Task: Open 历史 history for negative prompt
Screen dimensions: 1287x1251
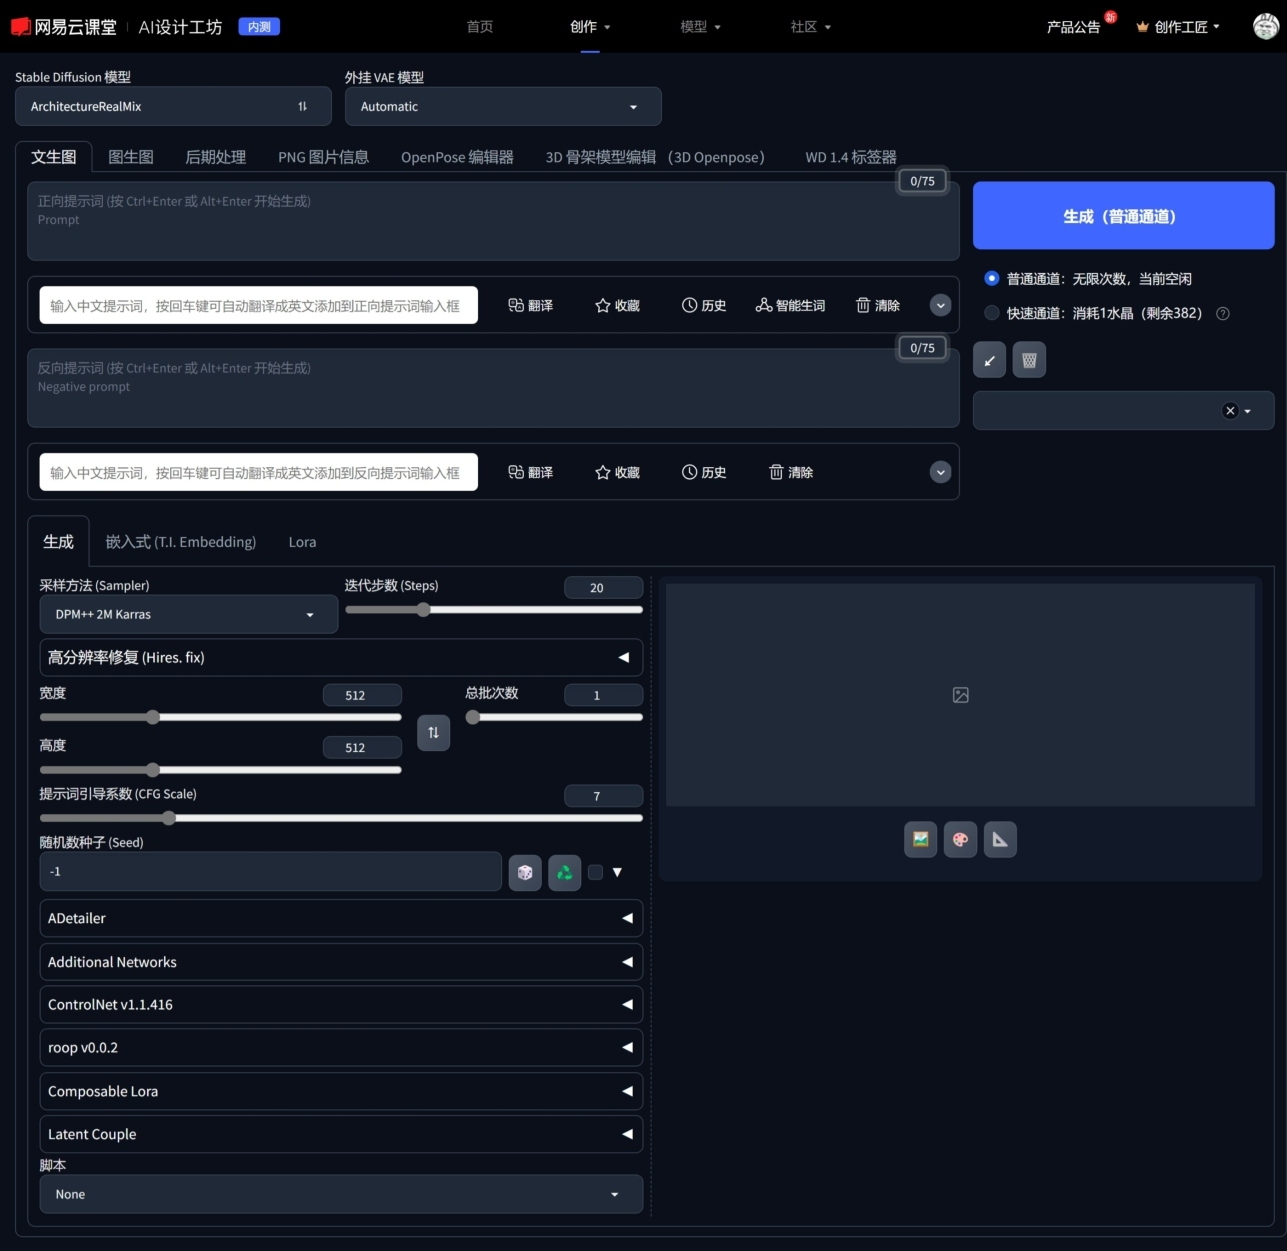Action: tap(704, 473)
